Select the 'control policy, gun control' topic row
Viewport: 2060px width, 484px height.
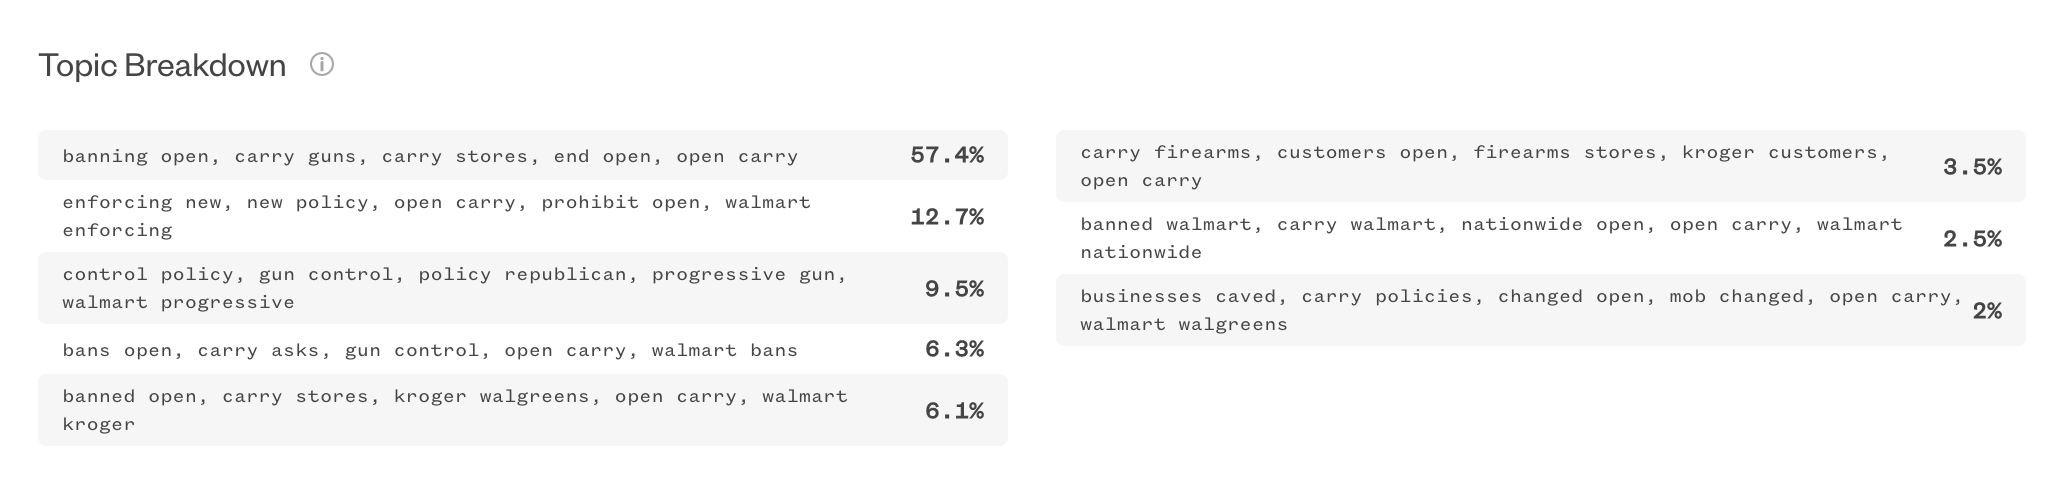(523, 288)
